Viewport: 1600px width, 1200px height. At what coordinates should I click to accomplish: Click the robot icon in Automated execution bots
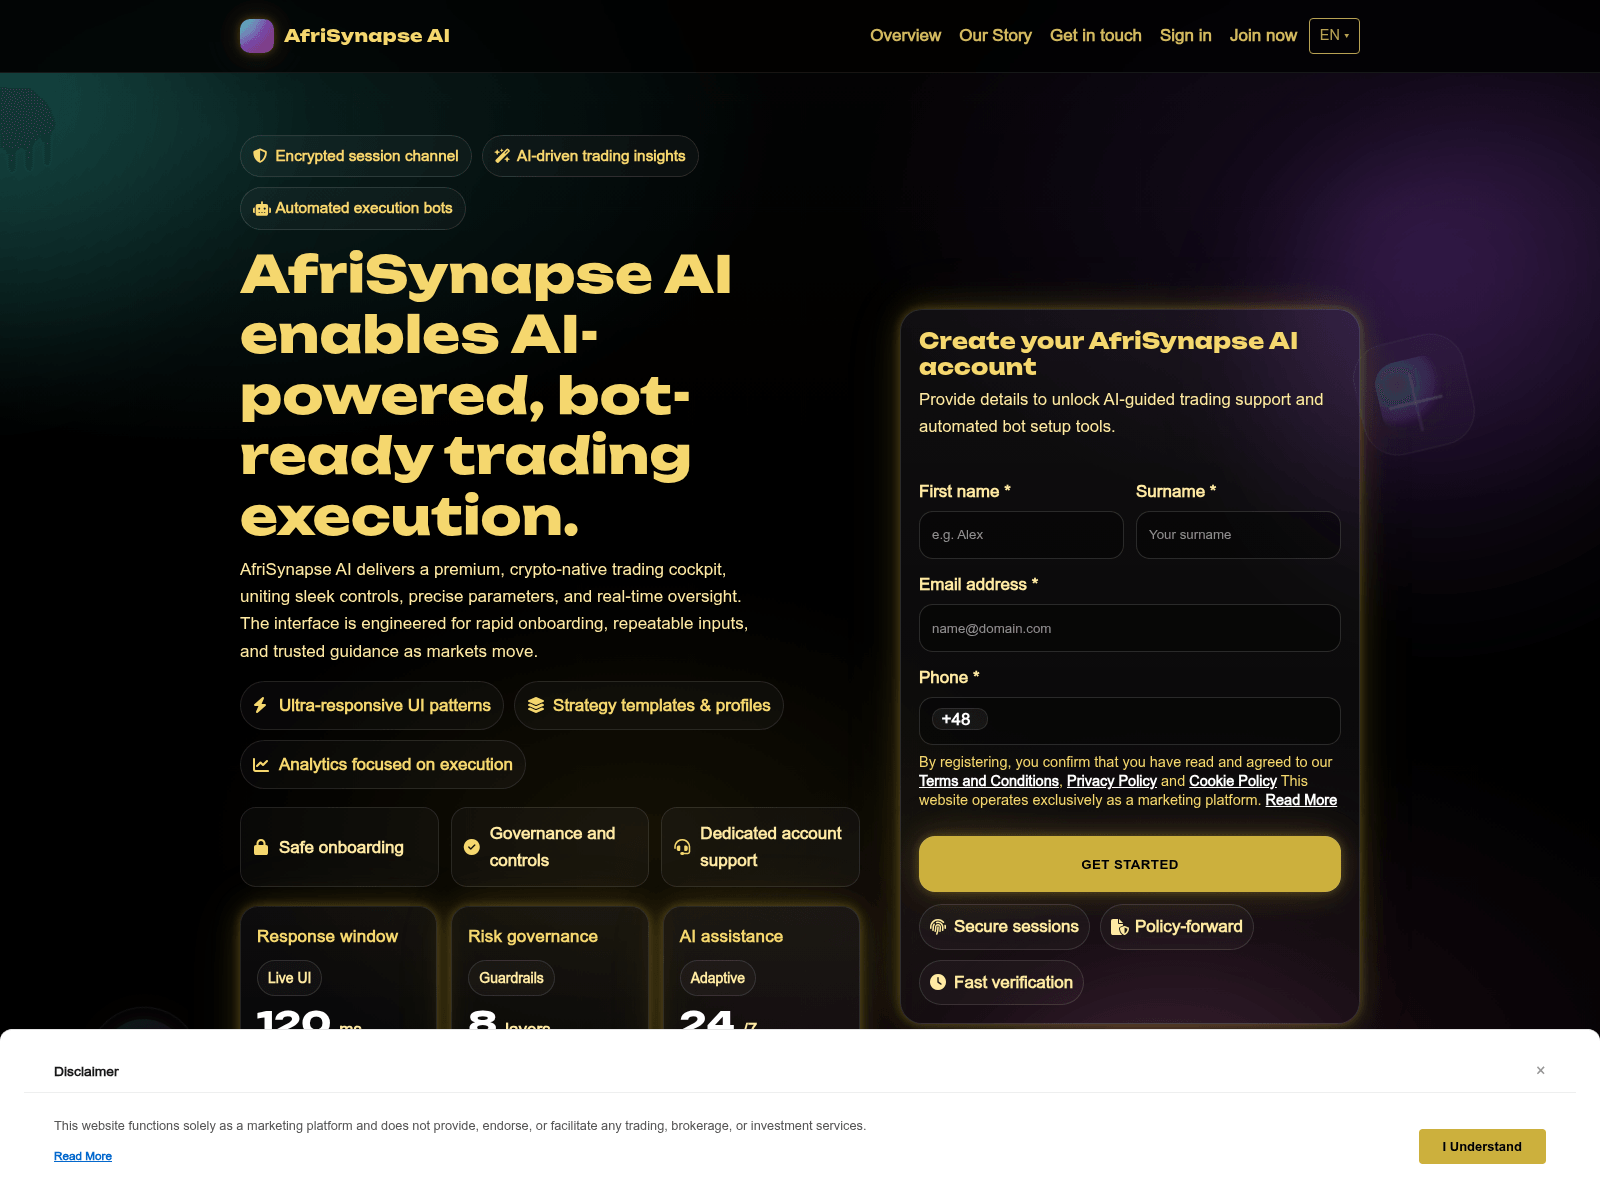(x=262, y=209)
